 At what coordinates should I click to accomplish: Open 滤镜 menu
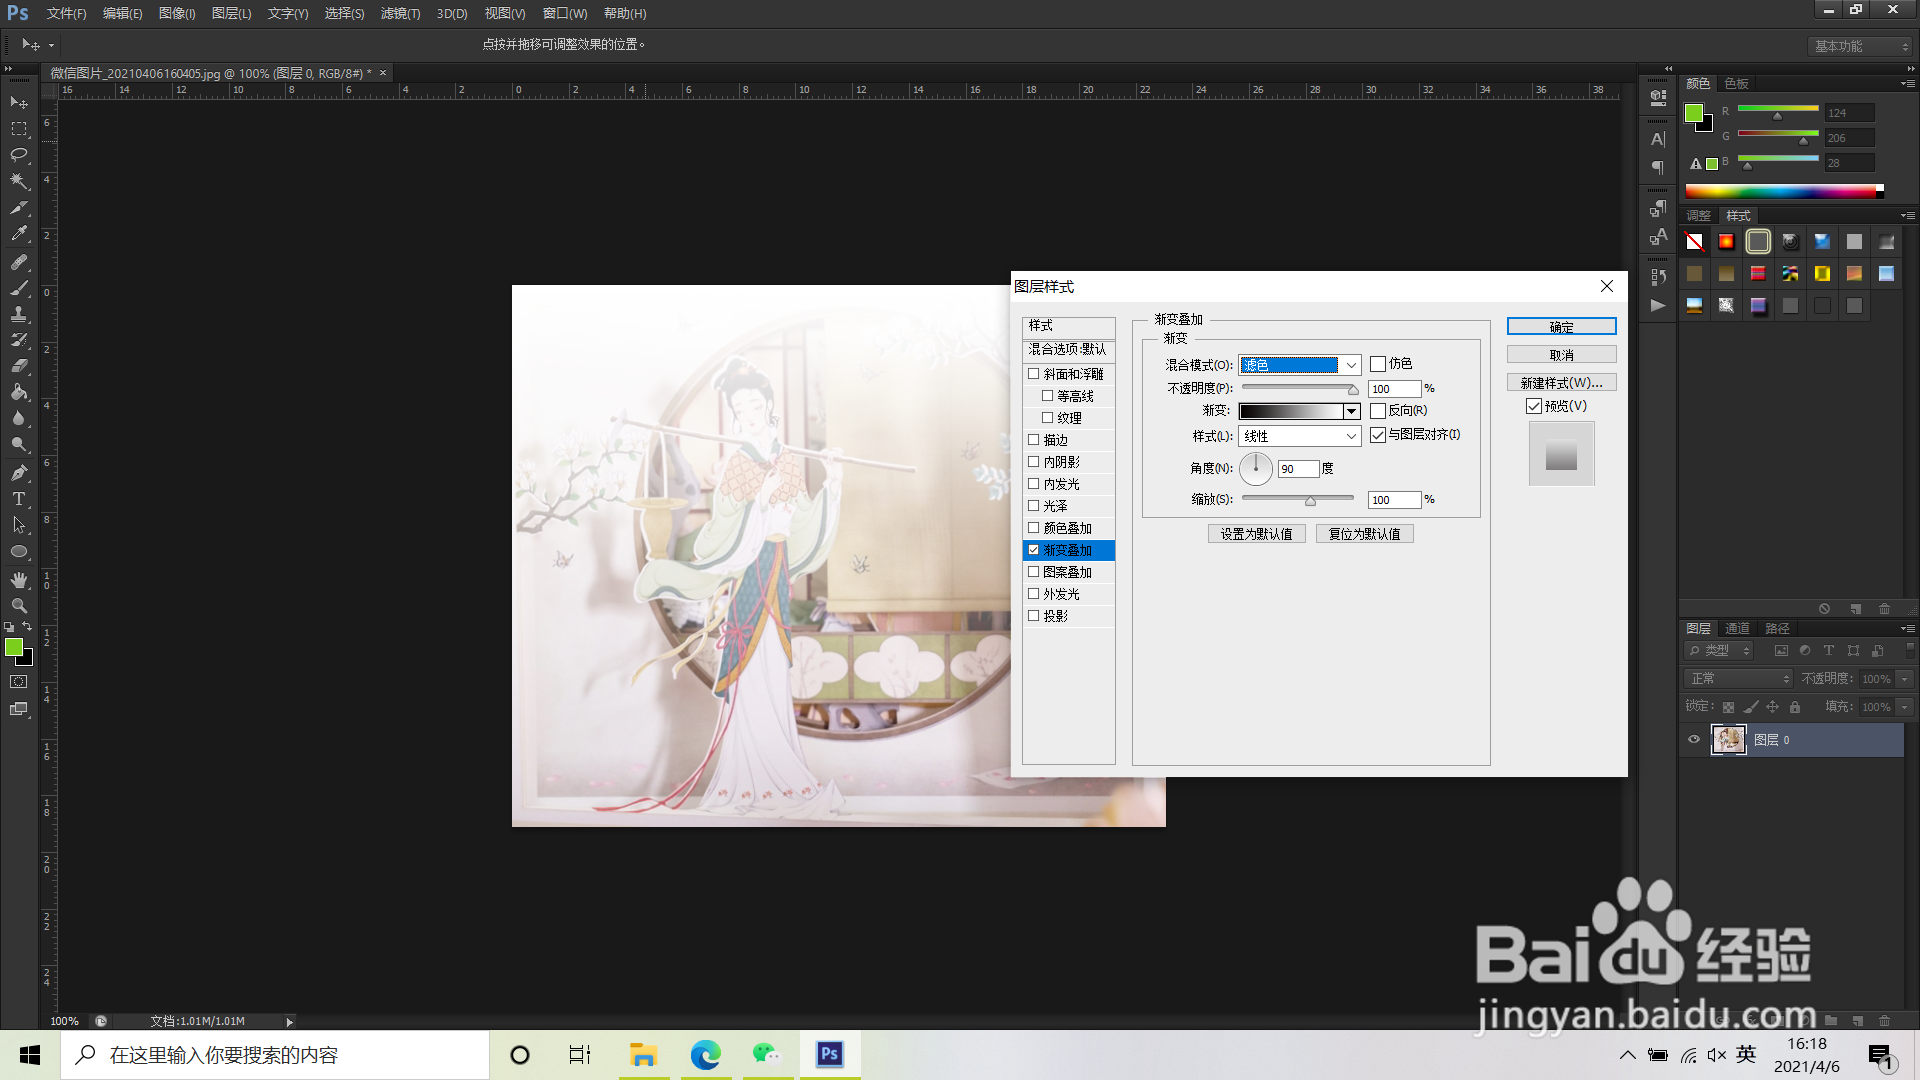click(x=400, y=13)
